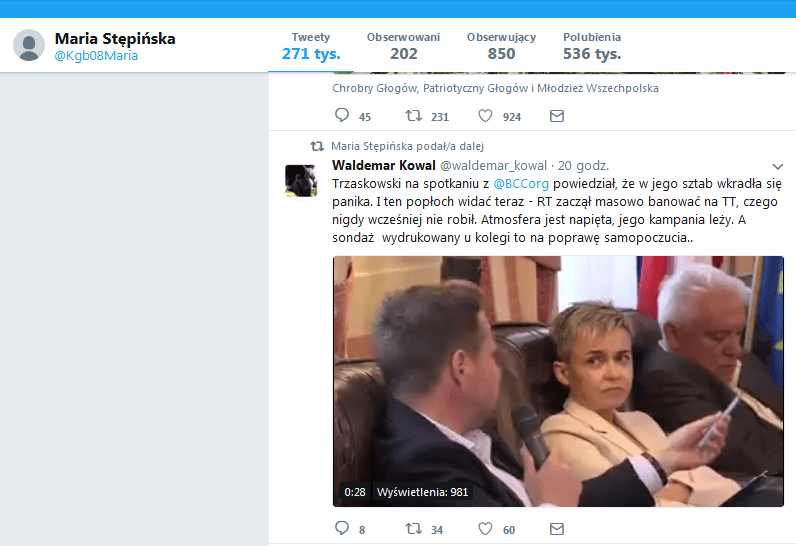796x546 pixels.
Task: Open the Obserwujący tab showing 850
Action: tap(501, 46)
